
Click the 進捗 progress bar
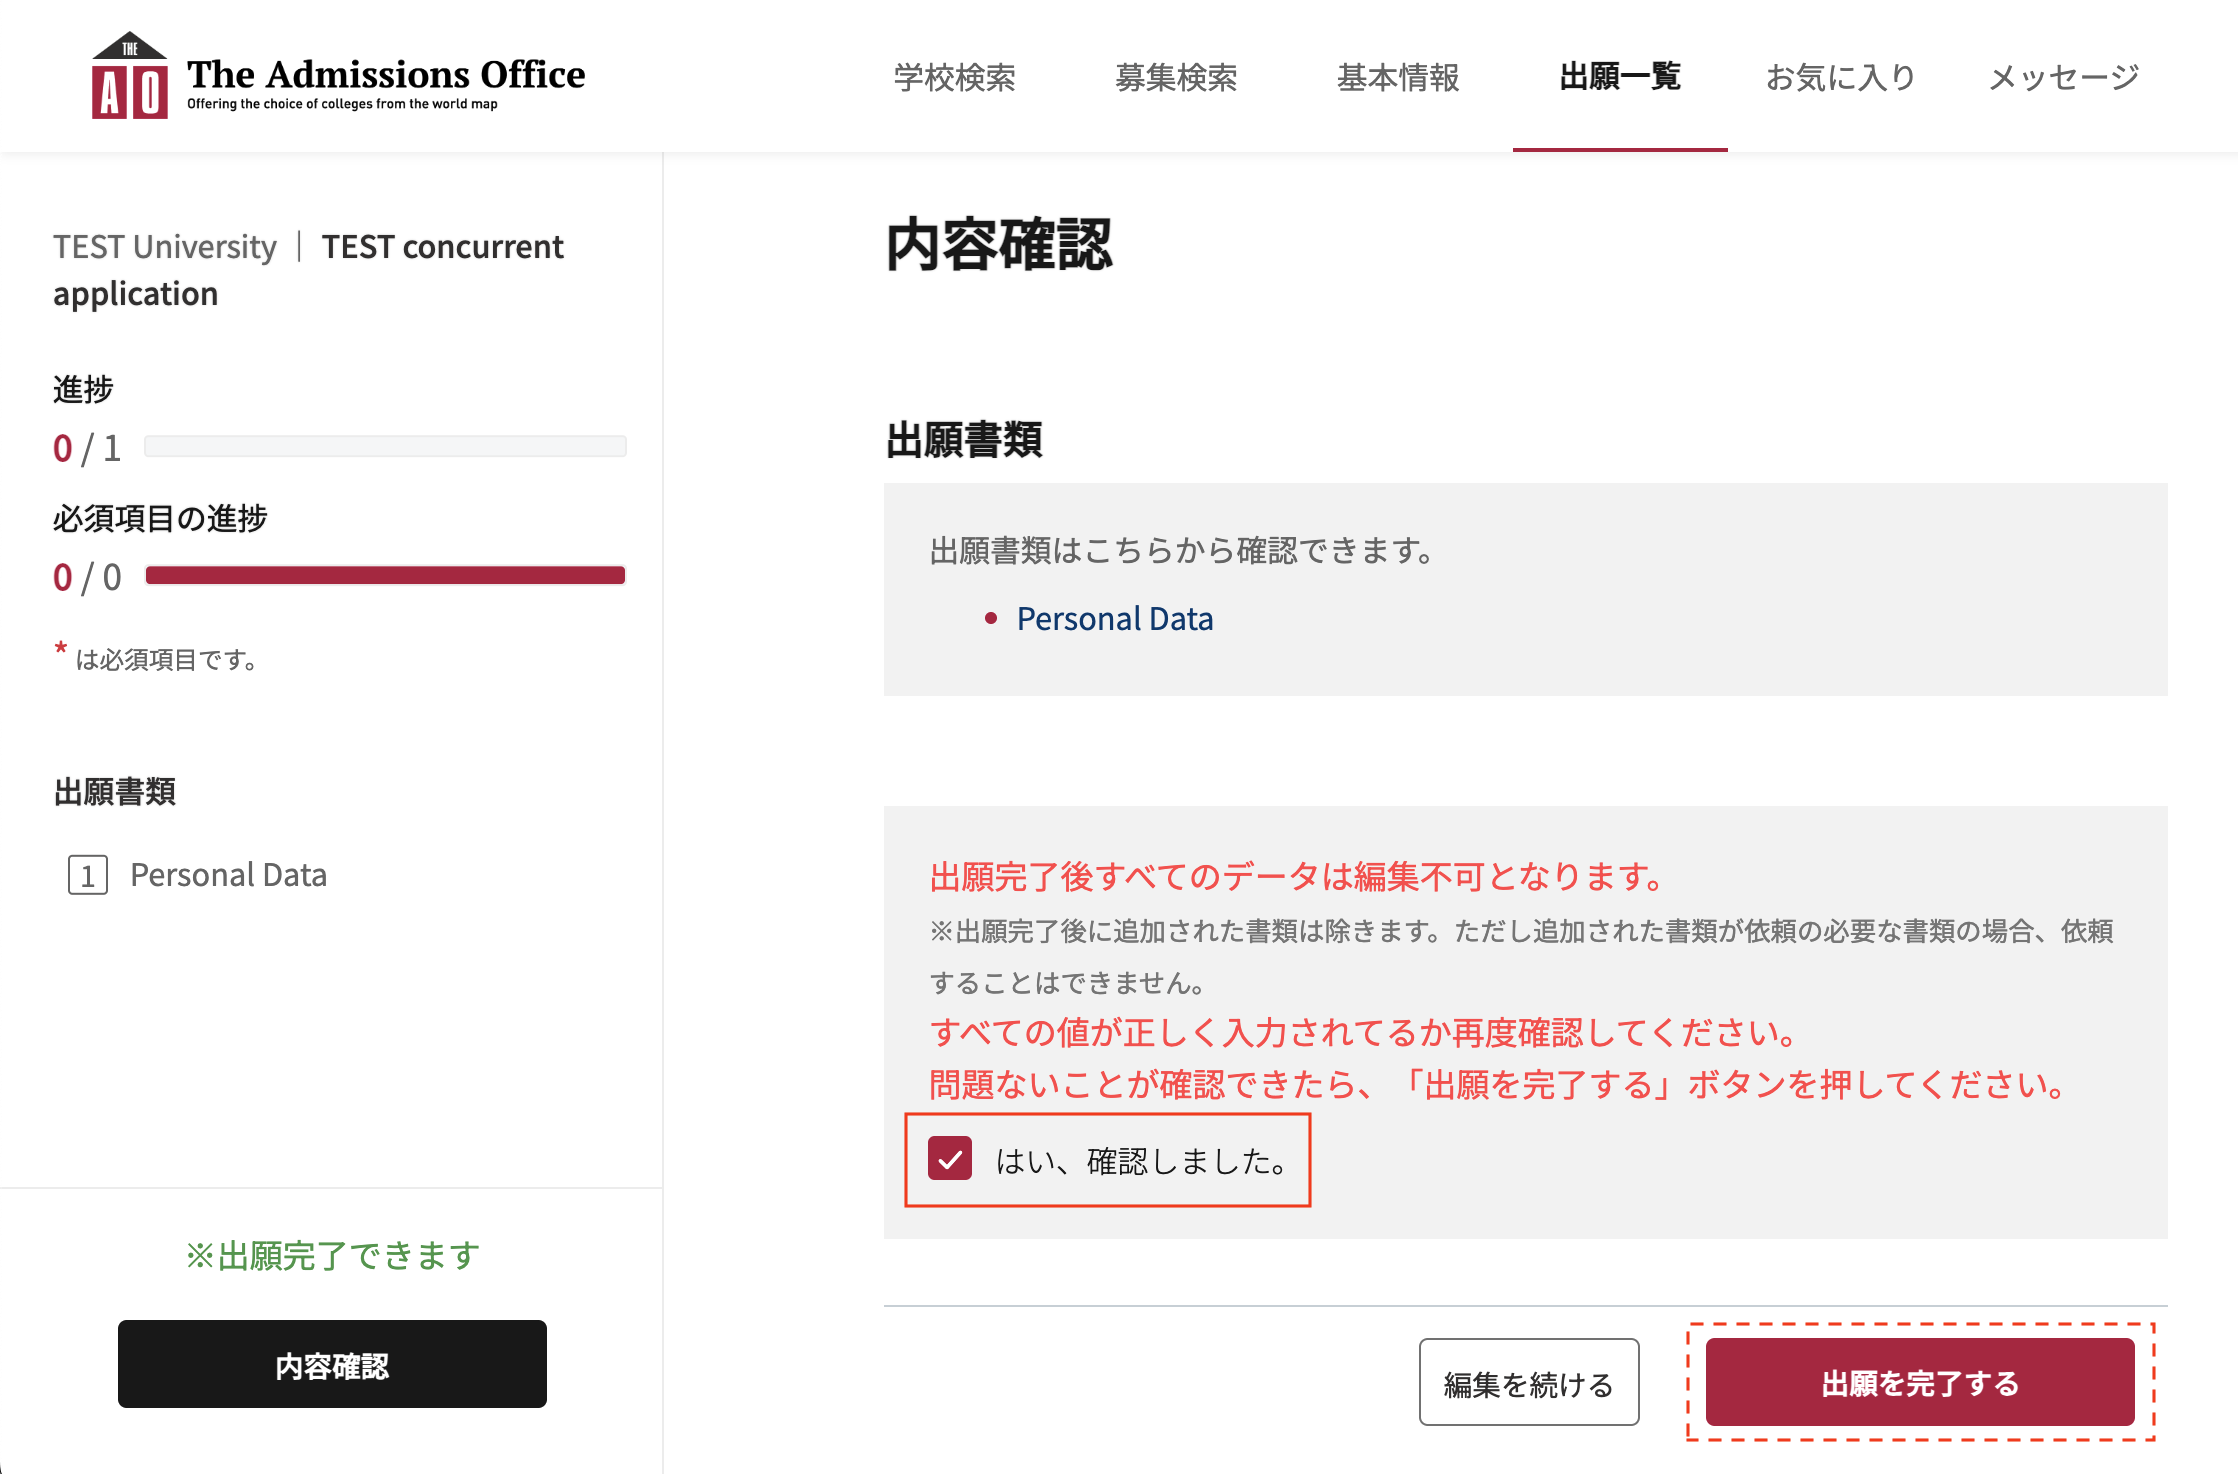[385, 446]
